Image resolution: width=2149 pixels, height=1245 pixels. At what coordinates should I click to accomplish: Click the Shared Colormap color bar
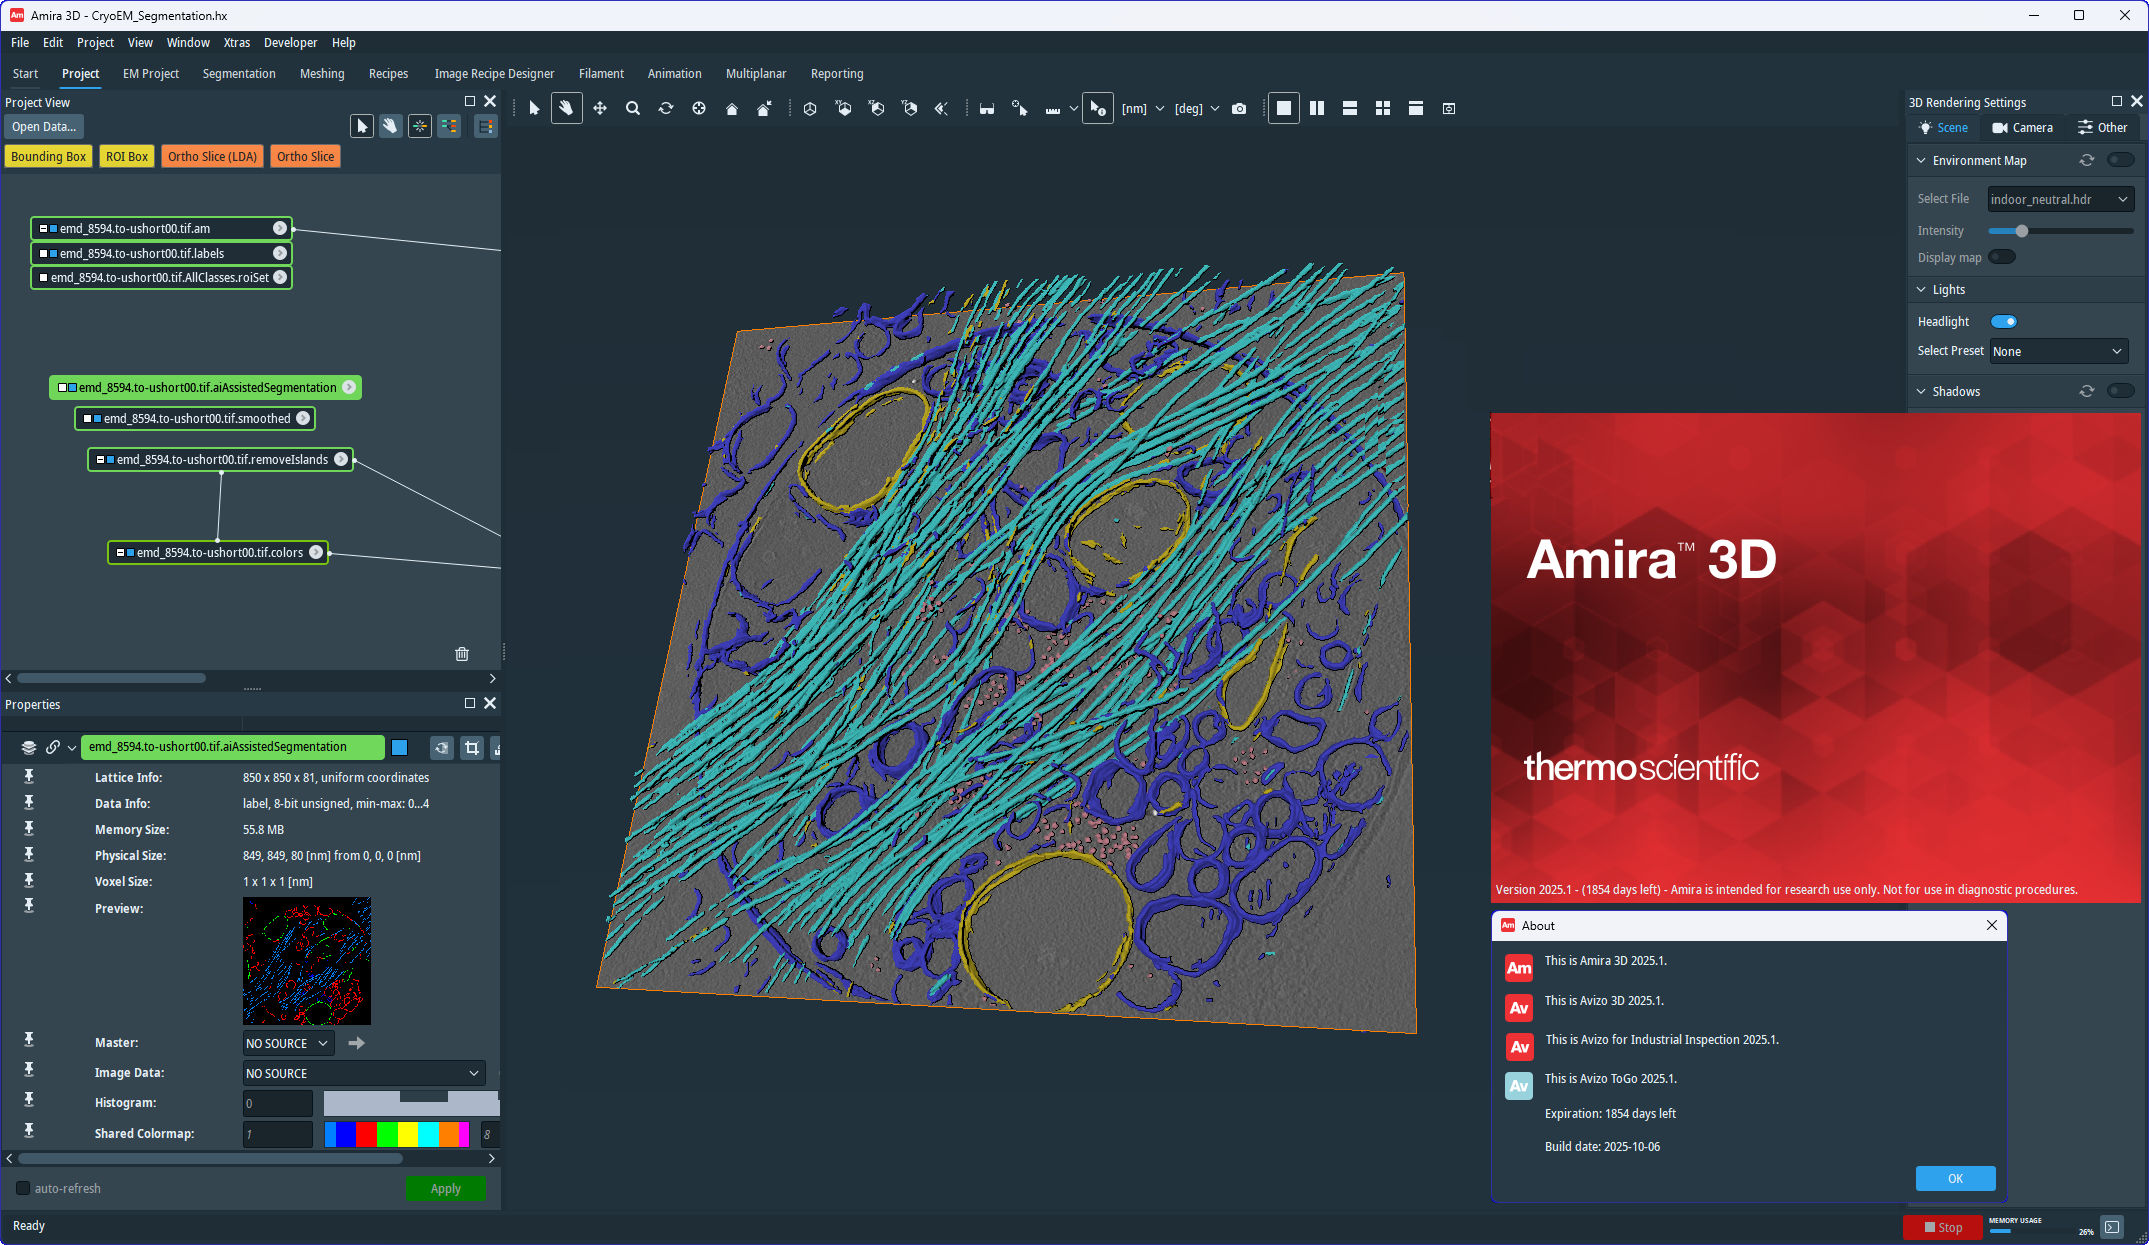click(397, 1134)
